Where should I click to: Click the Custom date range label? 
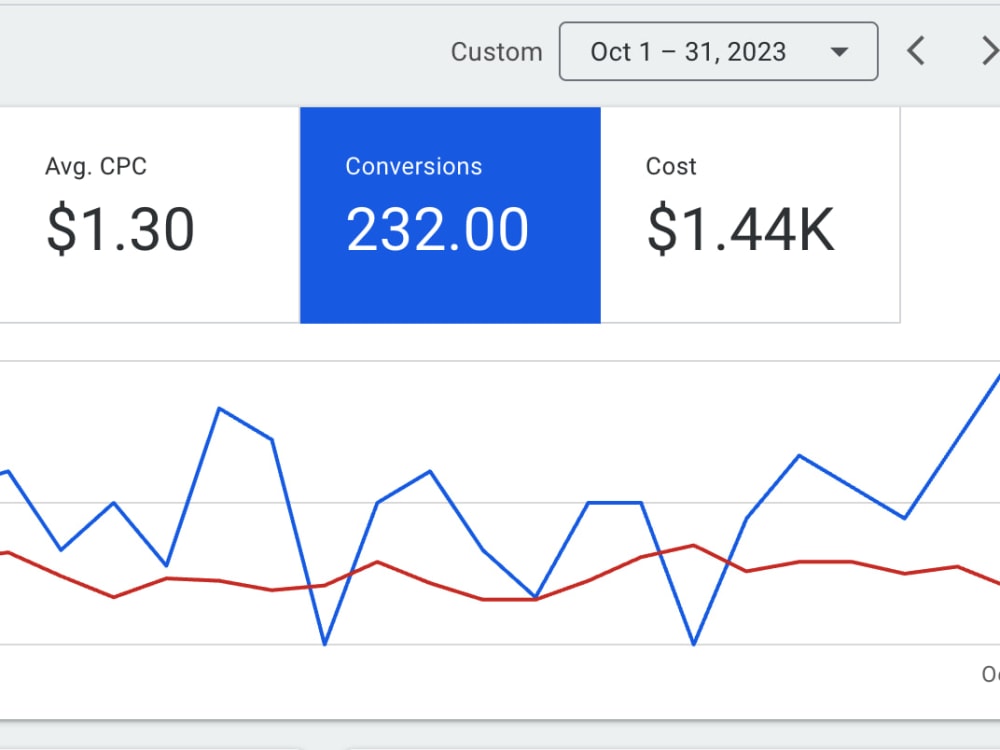click(496, 52)
